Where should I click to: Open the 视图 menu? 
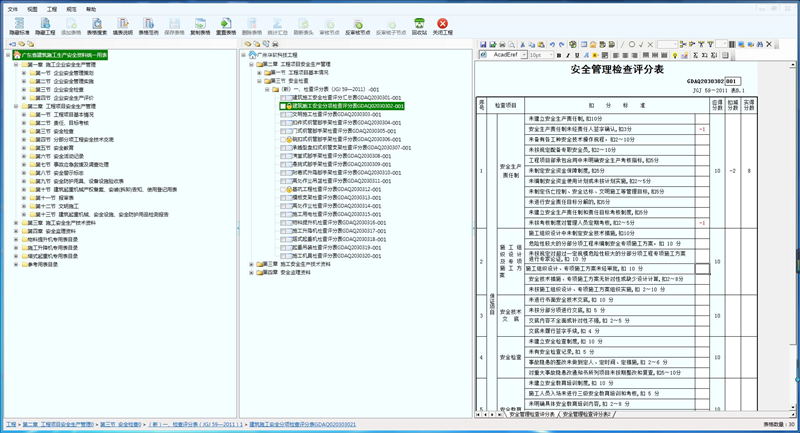pyautogui.click(x=32, y=9)
